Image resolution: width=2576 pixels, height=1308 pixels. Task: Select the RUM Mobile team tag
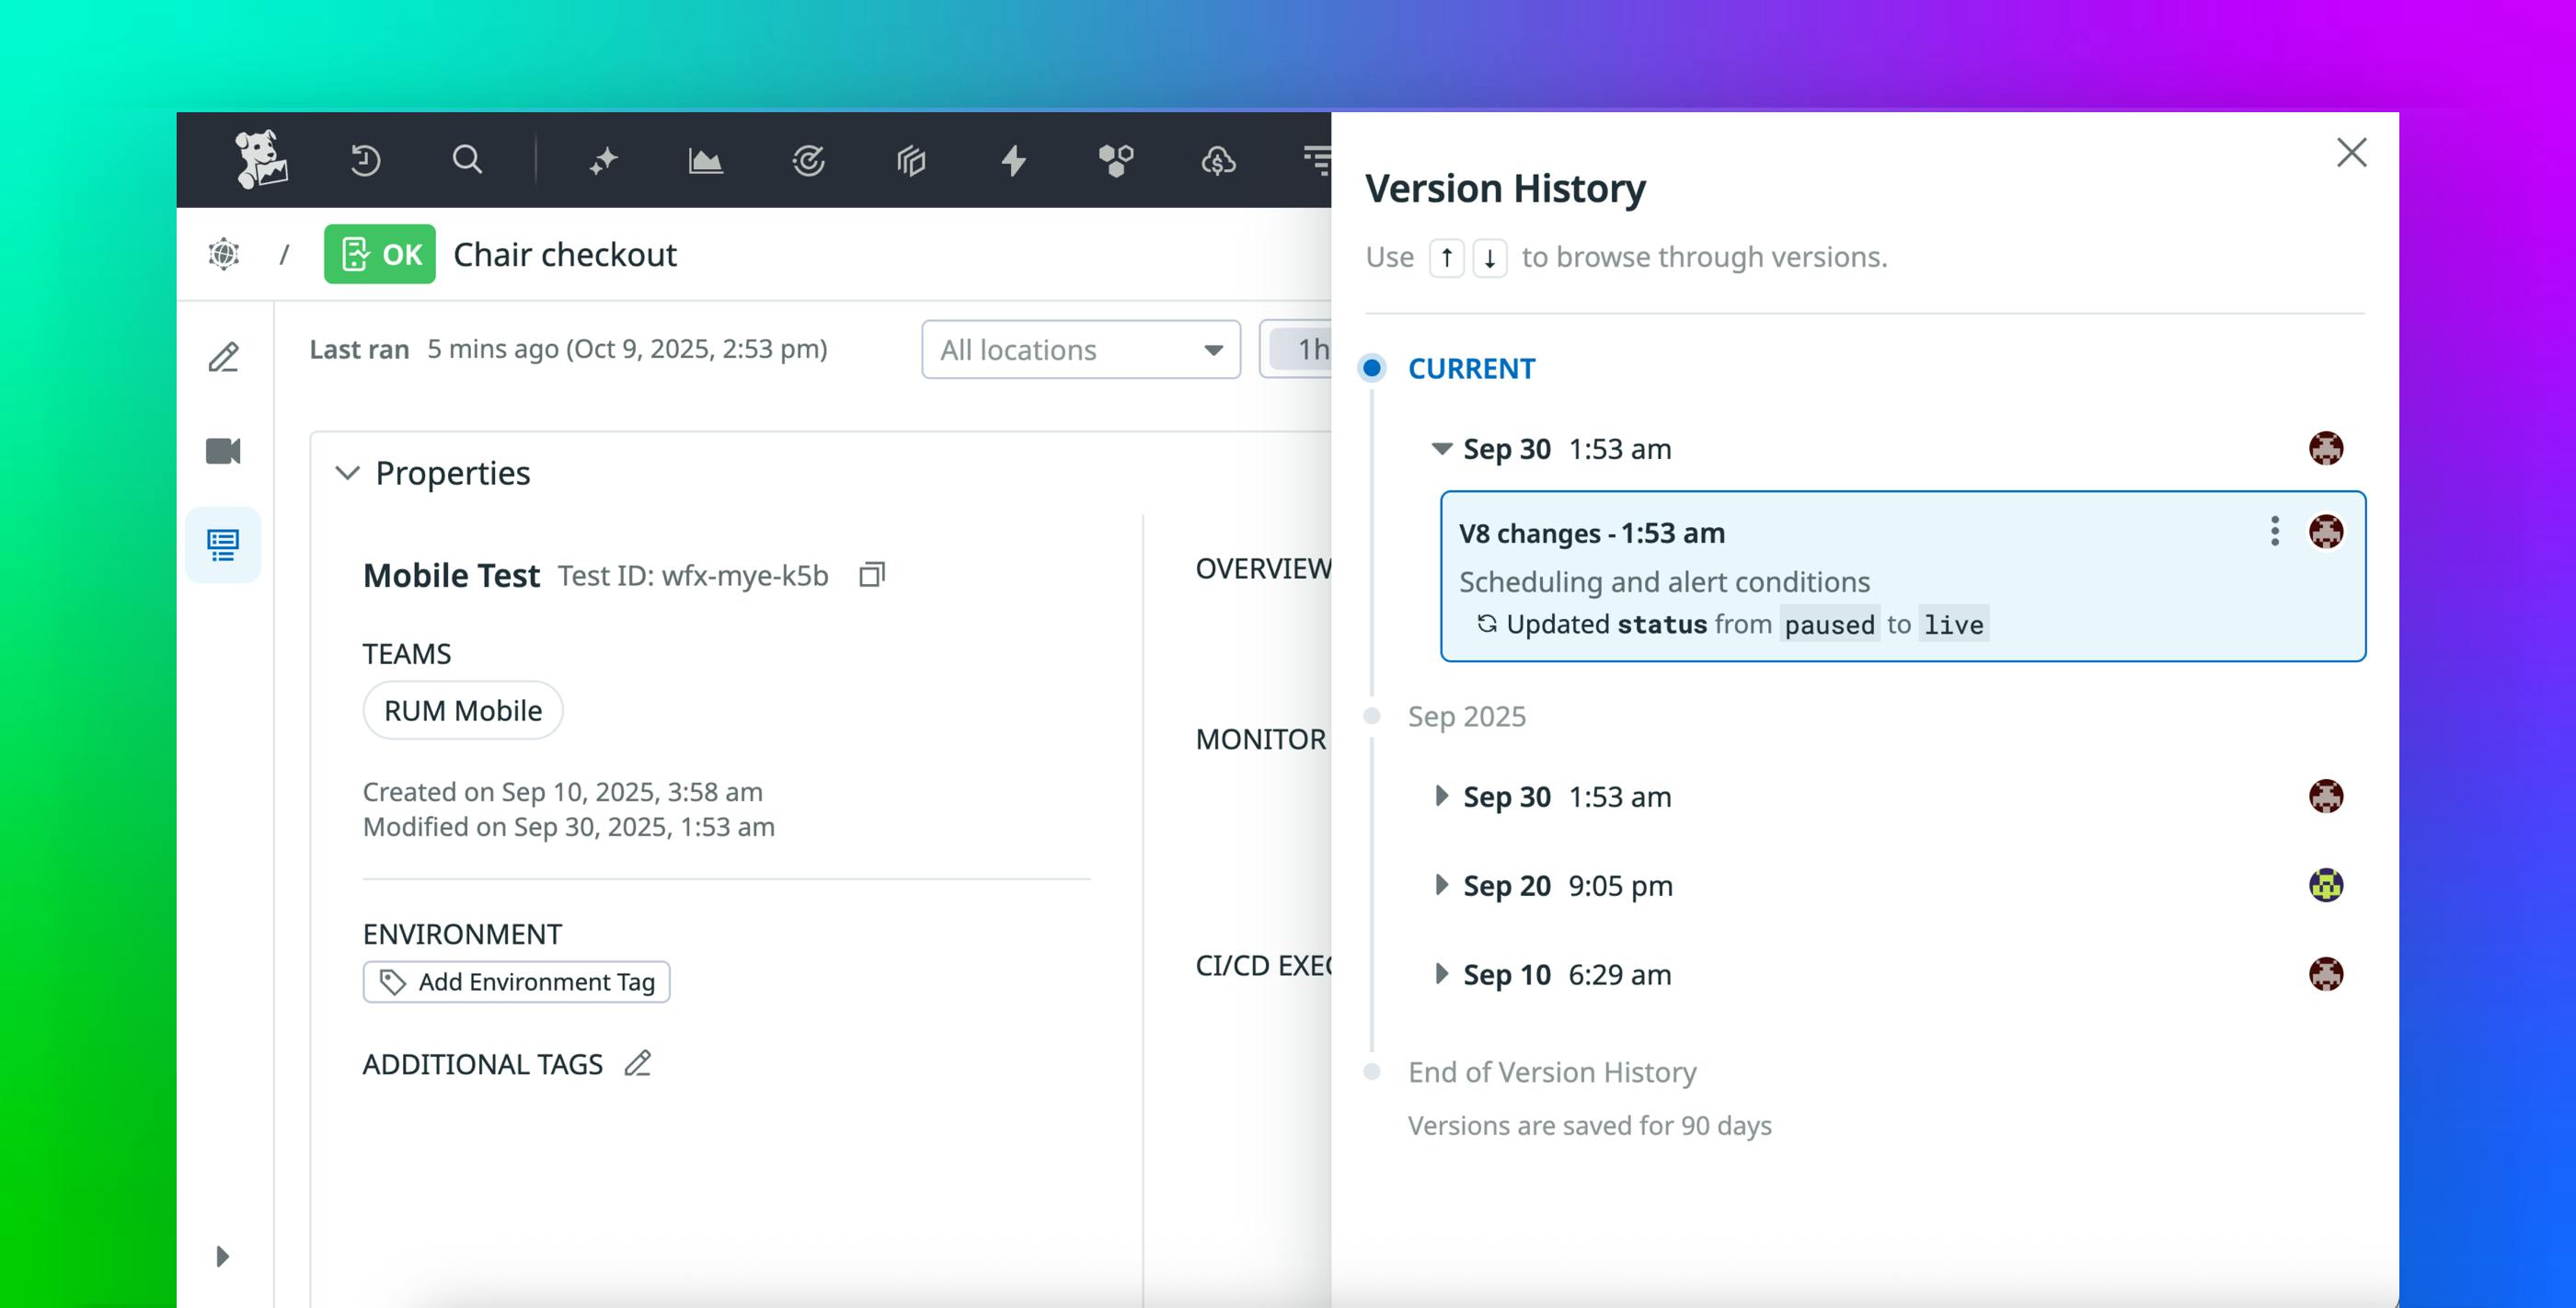tap(462, 710)
